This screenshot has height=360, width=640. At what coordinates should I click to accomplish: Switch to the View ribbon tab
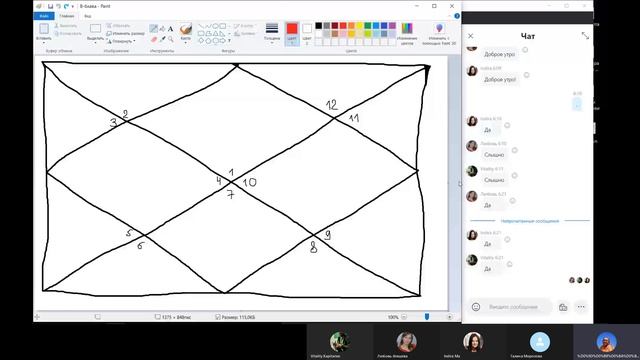88,16
